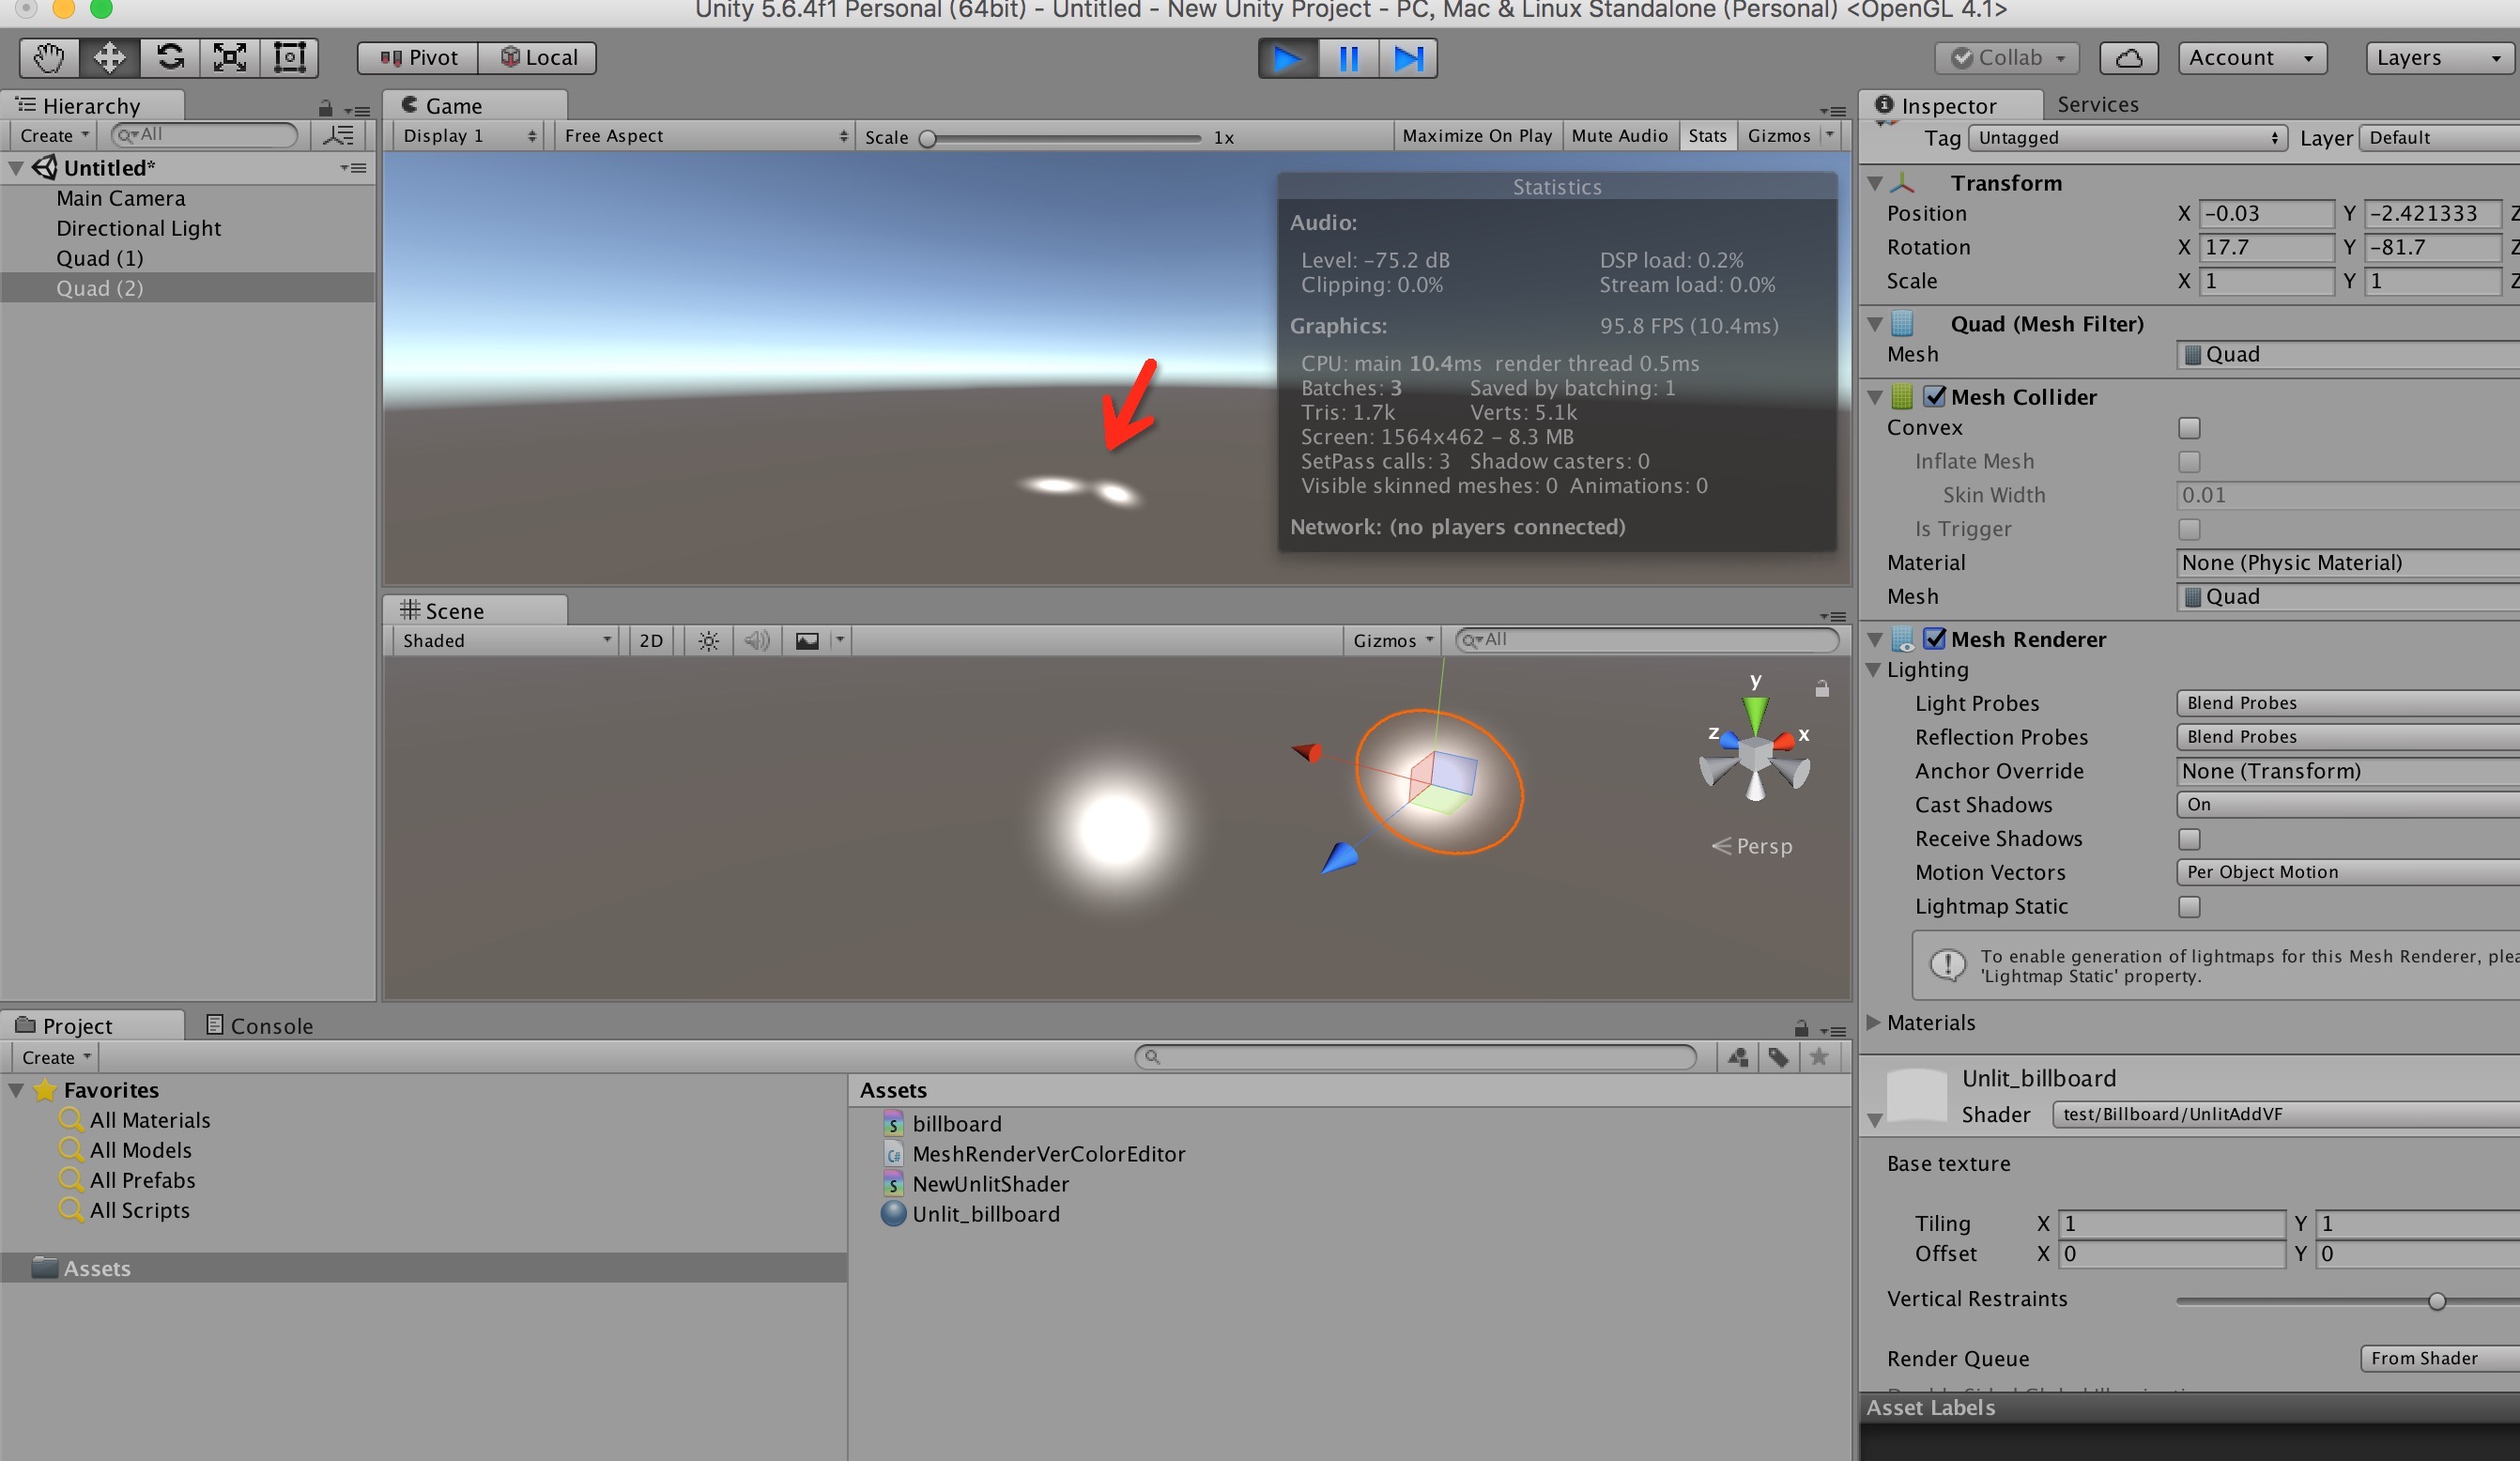Toggle Maximize On Play button
Screen dimensions: 2520x1461
click(x=1476, y=136)
